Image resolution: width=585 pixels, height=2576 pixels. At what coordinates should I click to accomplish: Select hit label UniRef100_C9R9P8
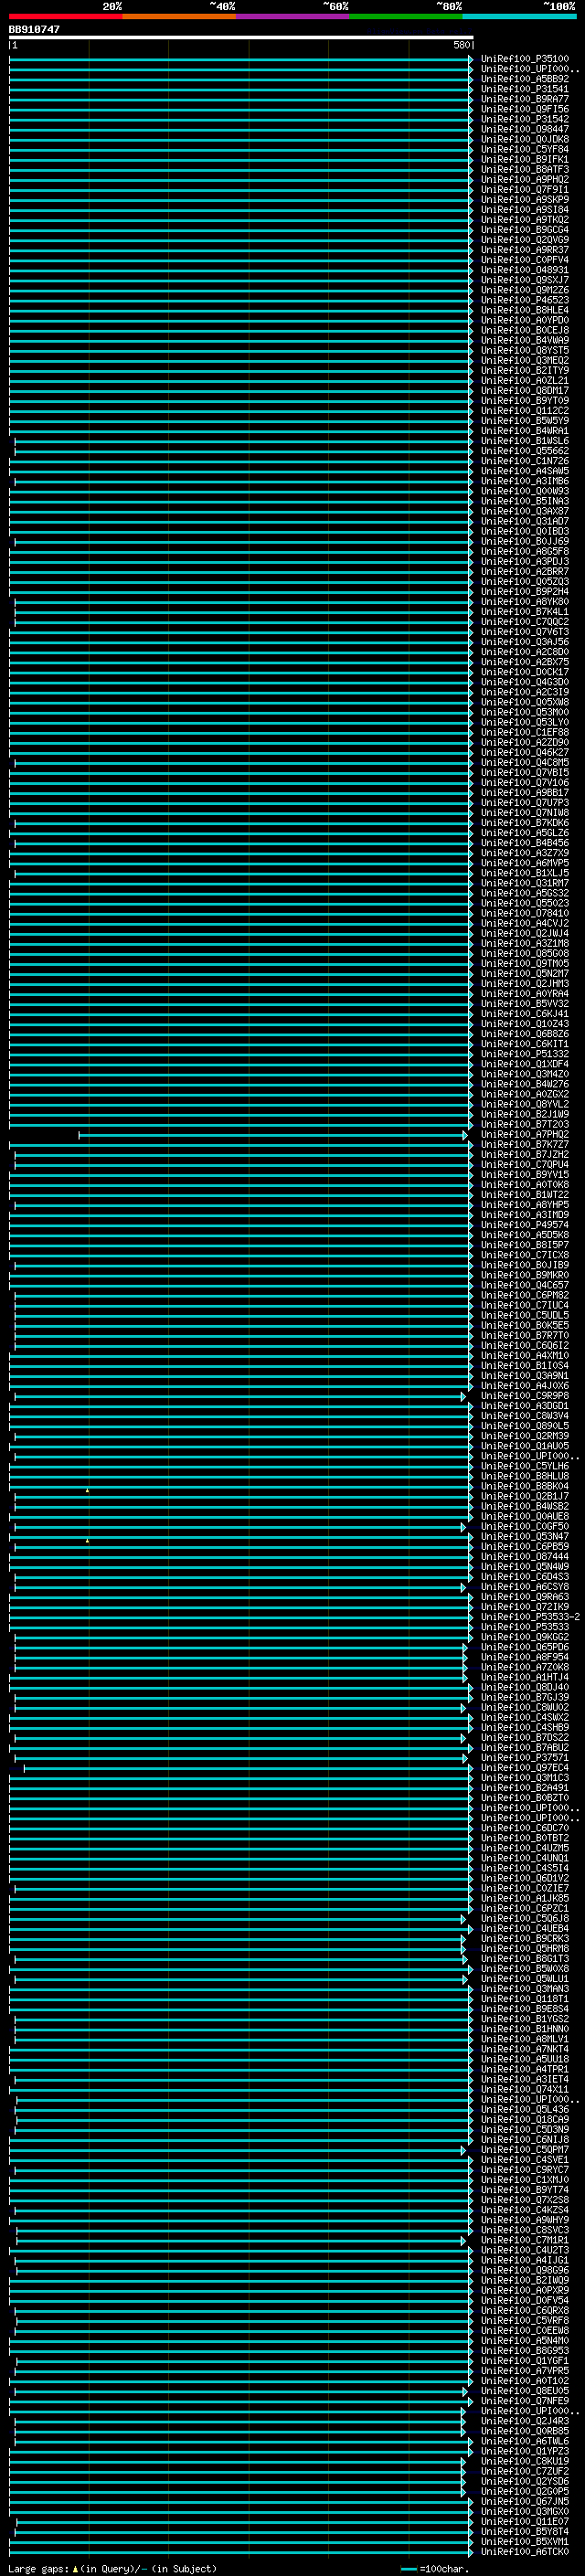coord(524,1396)
